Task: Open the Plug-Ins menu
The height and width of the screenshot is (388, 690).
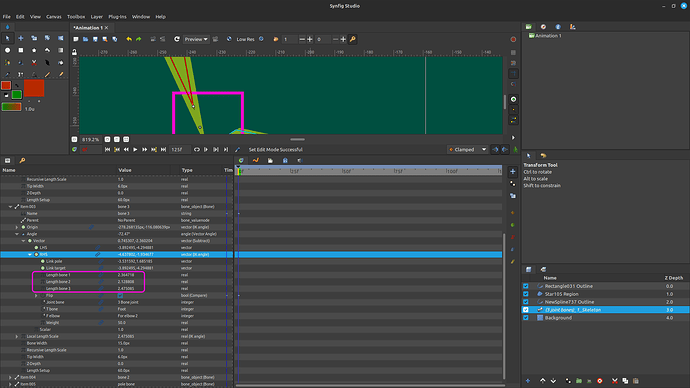Action: (117, 17)
